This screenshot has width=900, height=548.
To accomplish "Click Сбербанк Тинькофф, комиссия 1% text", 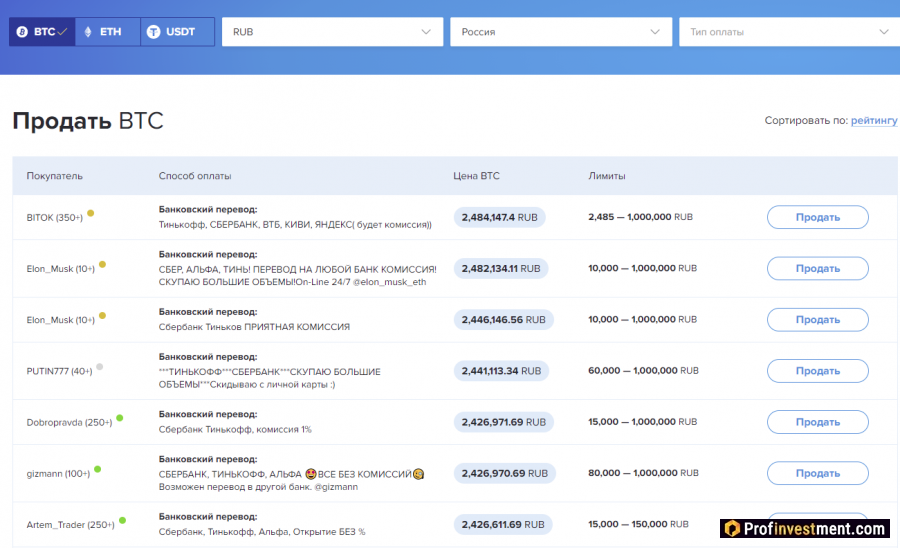I will click(235, 429).
